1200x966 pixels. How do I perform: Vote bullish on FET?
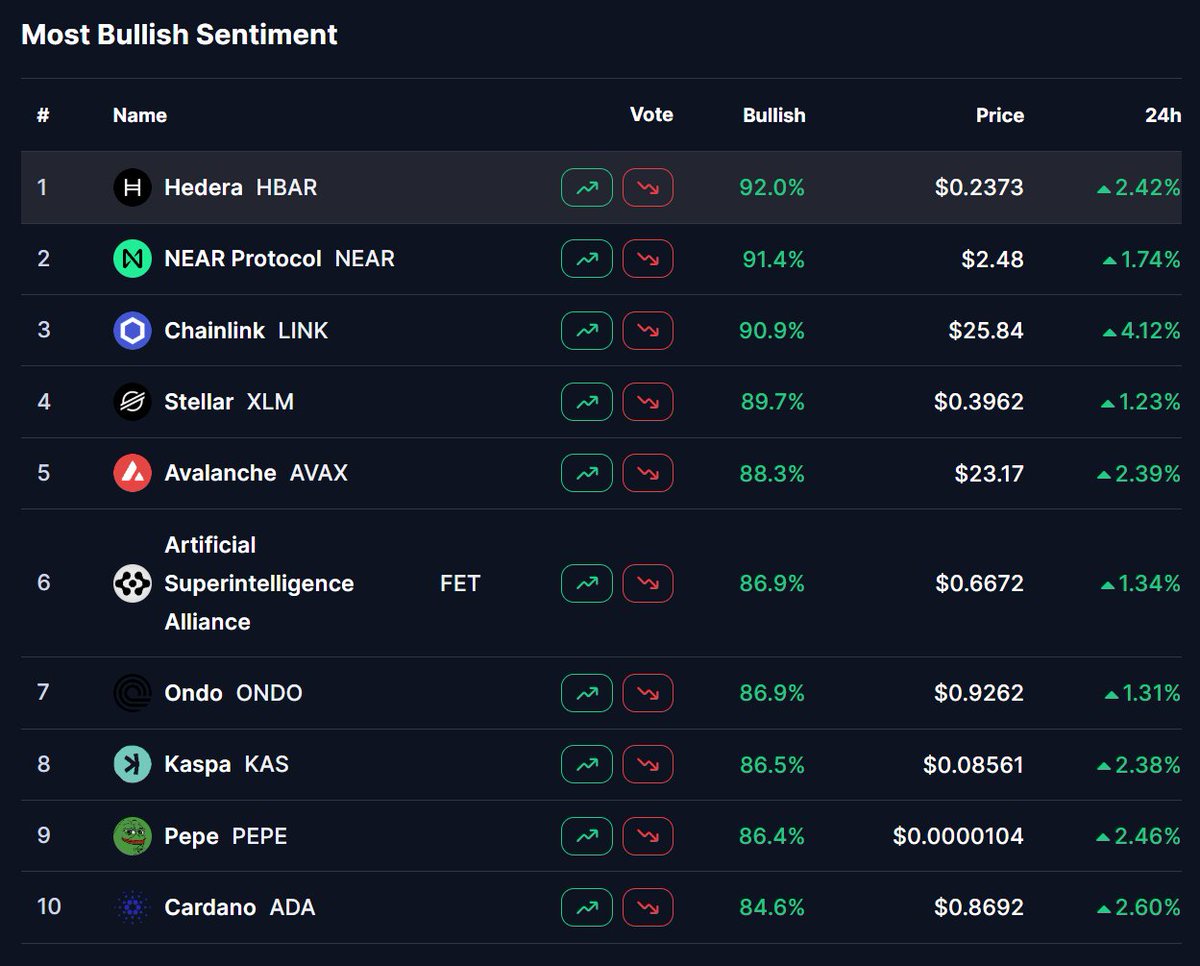point(587,583)
